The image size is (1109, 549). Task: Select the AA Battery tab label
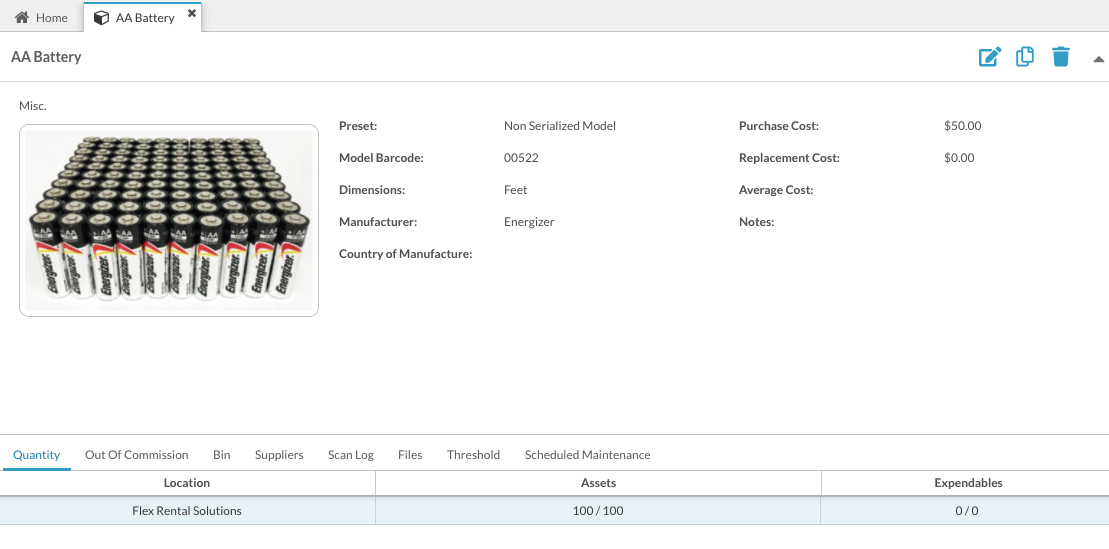click(x=145, y=18)
